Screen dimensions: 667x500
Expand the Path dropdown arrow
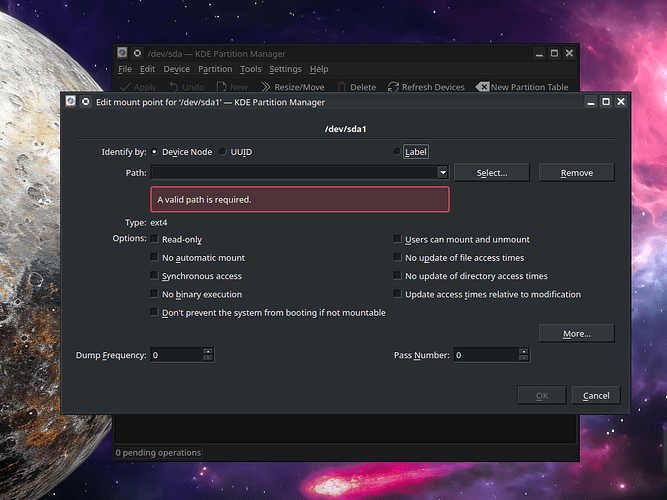point(443,172)
